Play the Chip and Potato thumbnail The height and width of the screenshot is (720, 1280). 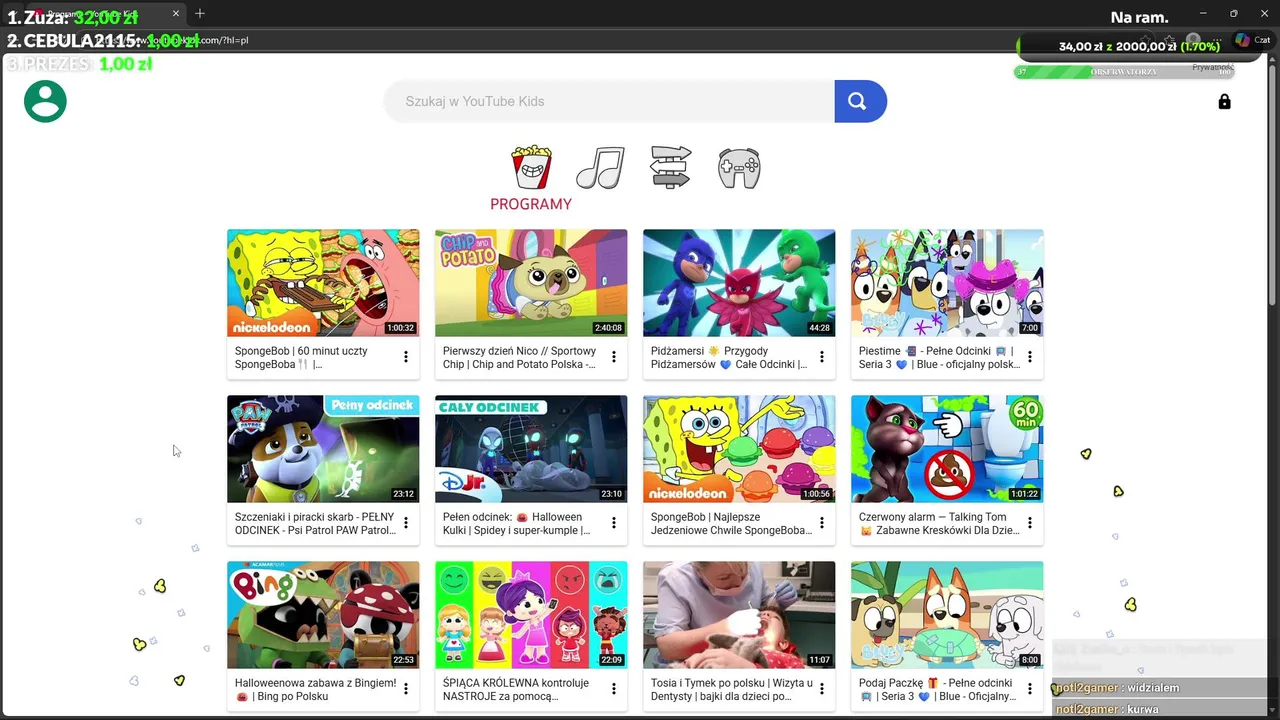(x=531, y=283)
